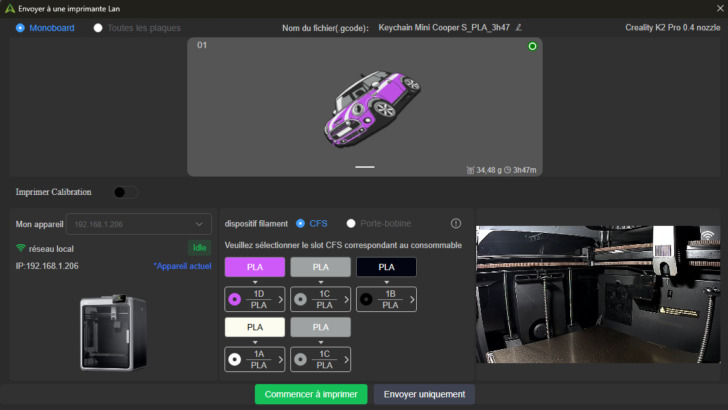Open the filament device info icon
Screen dimensions: 728x410
pos(456,223)
